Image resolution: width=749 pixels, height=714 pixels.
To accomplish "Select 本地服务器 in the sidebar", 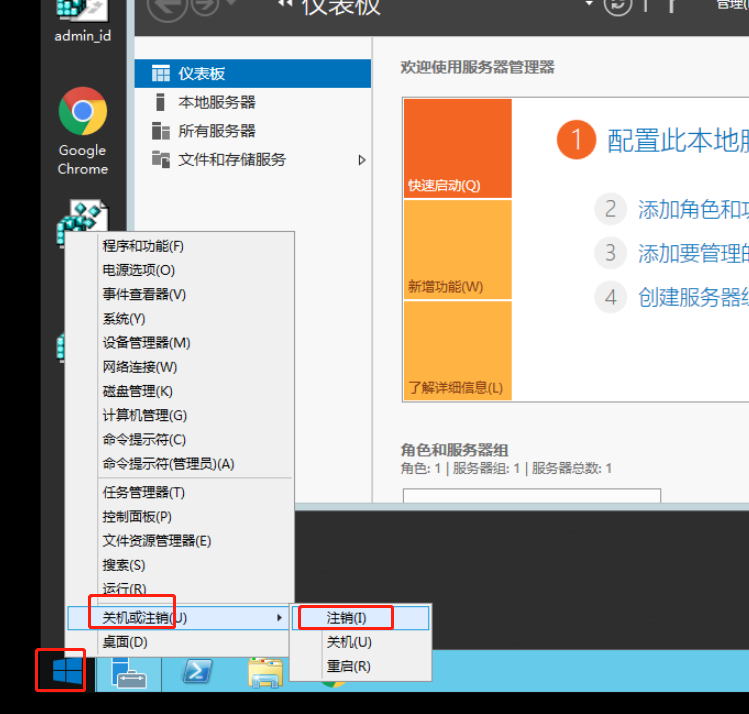I will pyautogui.click(x=216, y=102).
